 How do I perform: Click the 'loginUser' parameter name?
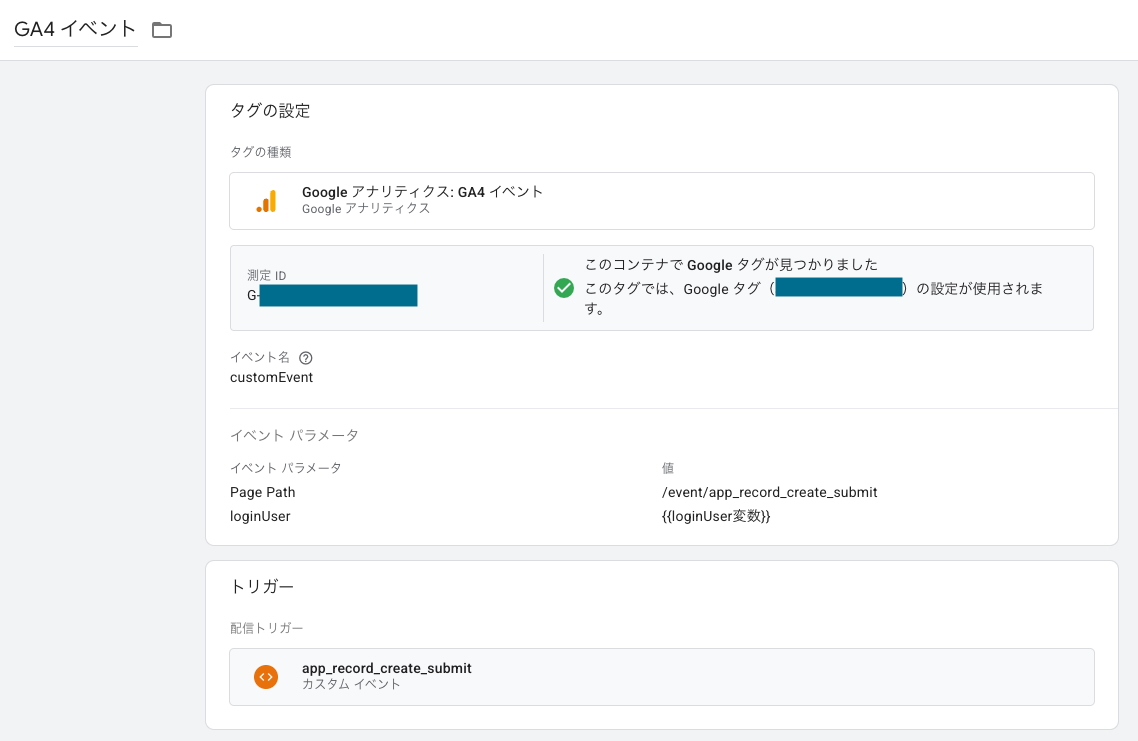click(x=260, y=516)
